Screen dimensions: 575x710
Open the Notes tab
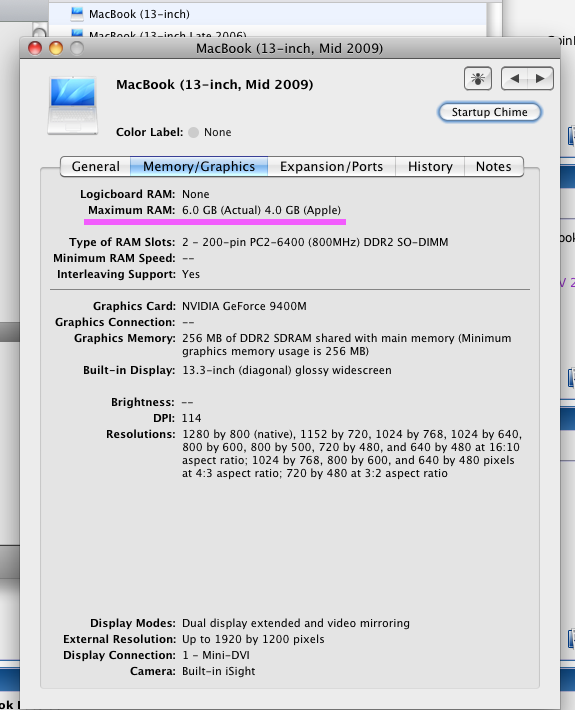[494, 167]
